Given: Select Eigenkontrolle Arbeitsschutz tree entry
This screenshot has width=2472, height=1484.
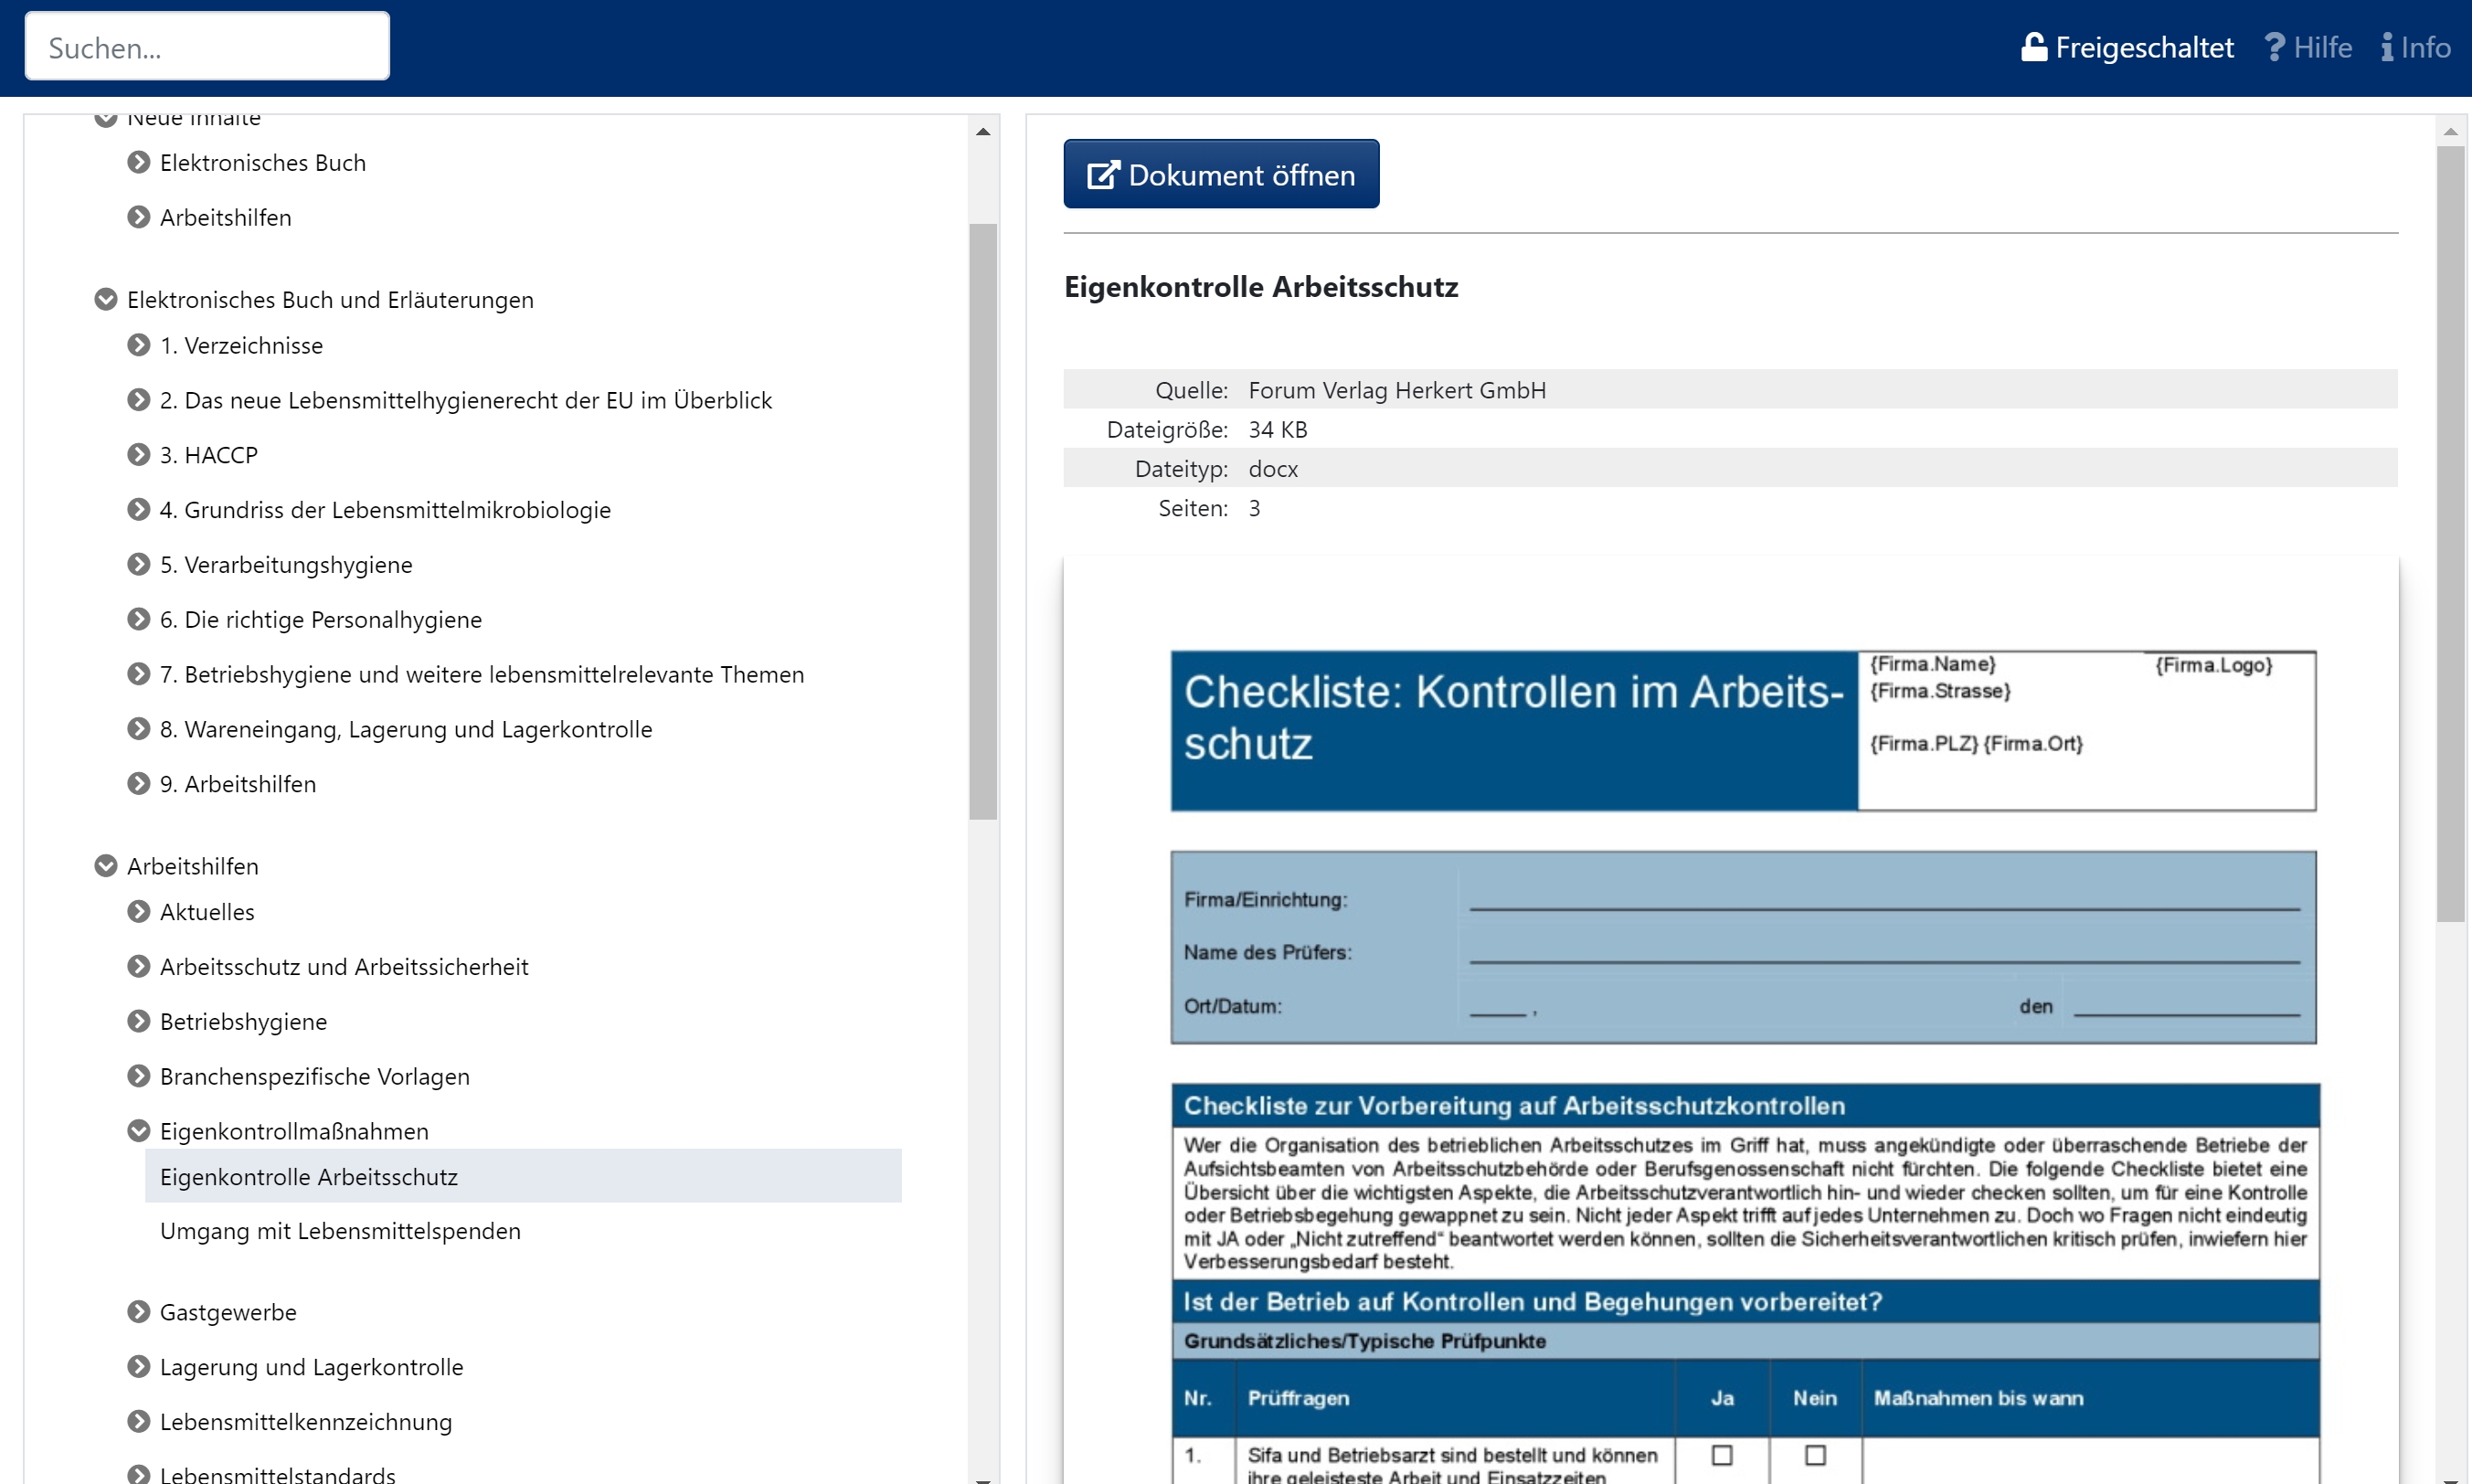Looking at the screenshot, I should (309, 1177).
